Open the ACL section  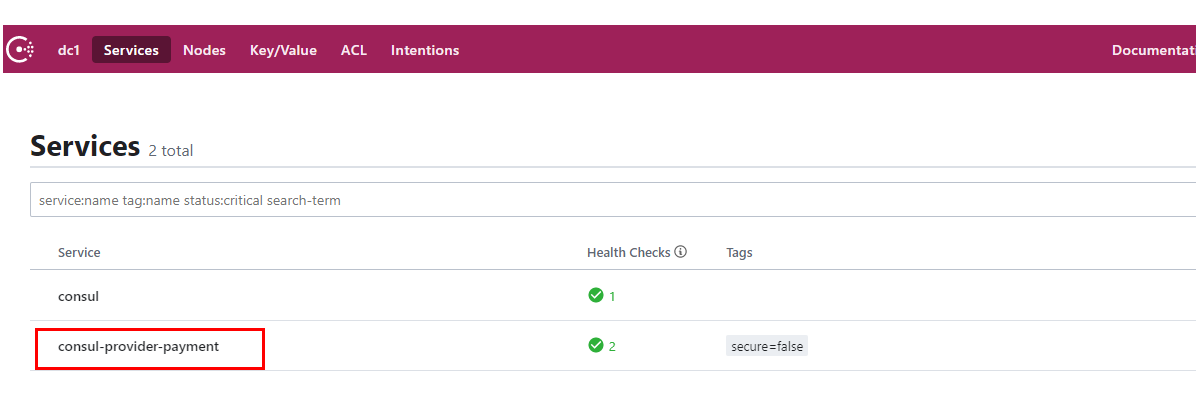(x=354, y=50)
